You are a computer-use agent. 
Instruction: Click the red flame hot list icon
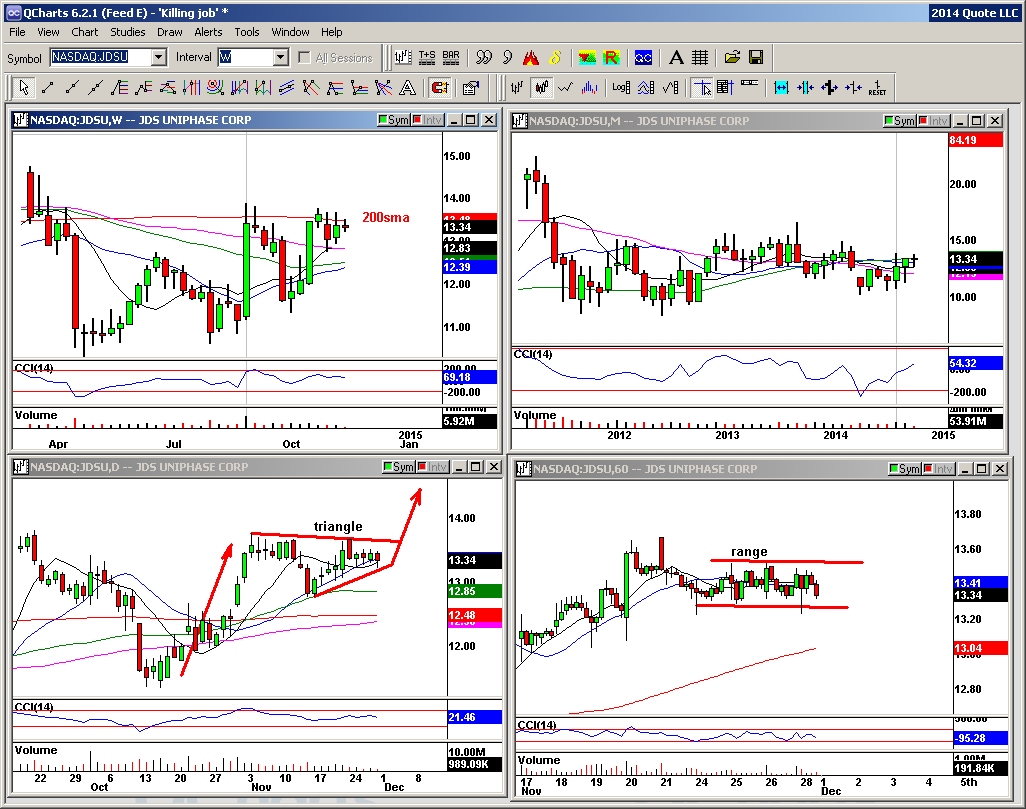click(531, 58)
